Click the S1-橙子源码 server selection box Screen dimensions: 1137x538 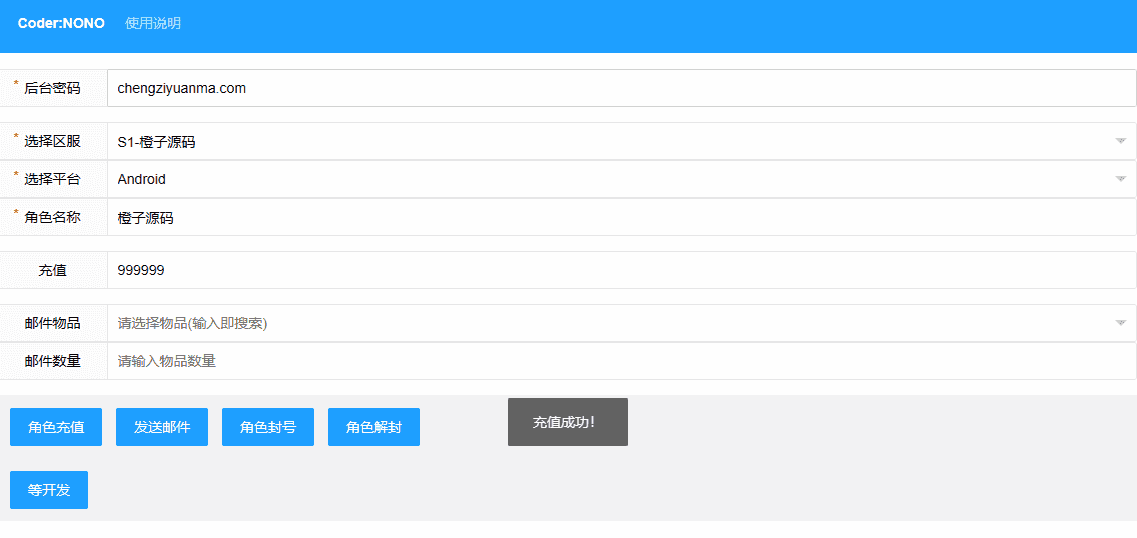tap(600, 141)
